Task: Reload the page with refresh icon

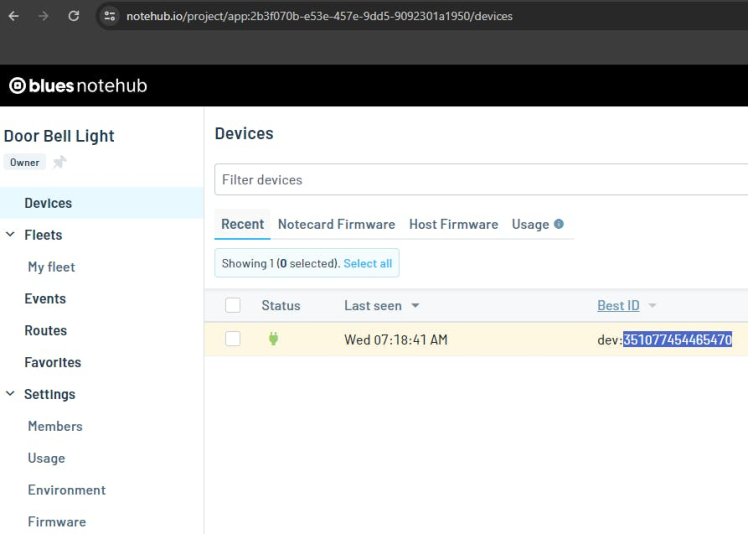Action: coord(73,16)
